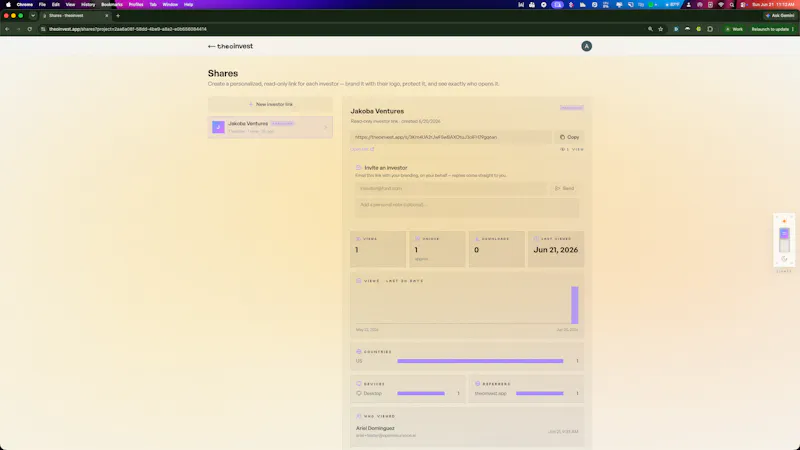This screenshot has width=800, height=450.
Task: Click the status badge beside Jakoba Ventures heading
Action: (571, 108)
